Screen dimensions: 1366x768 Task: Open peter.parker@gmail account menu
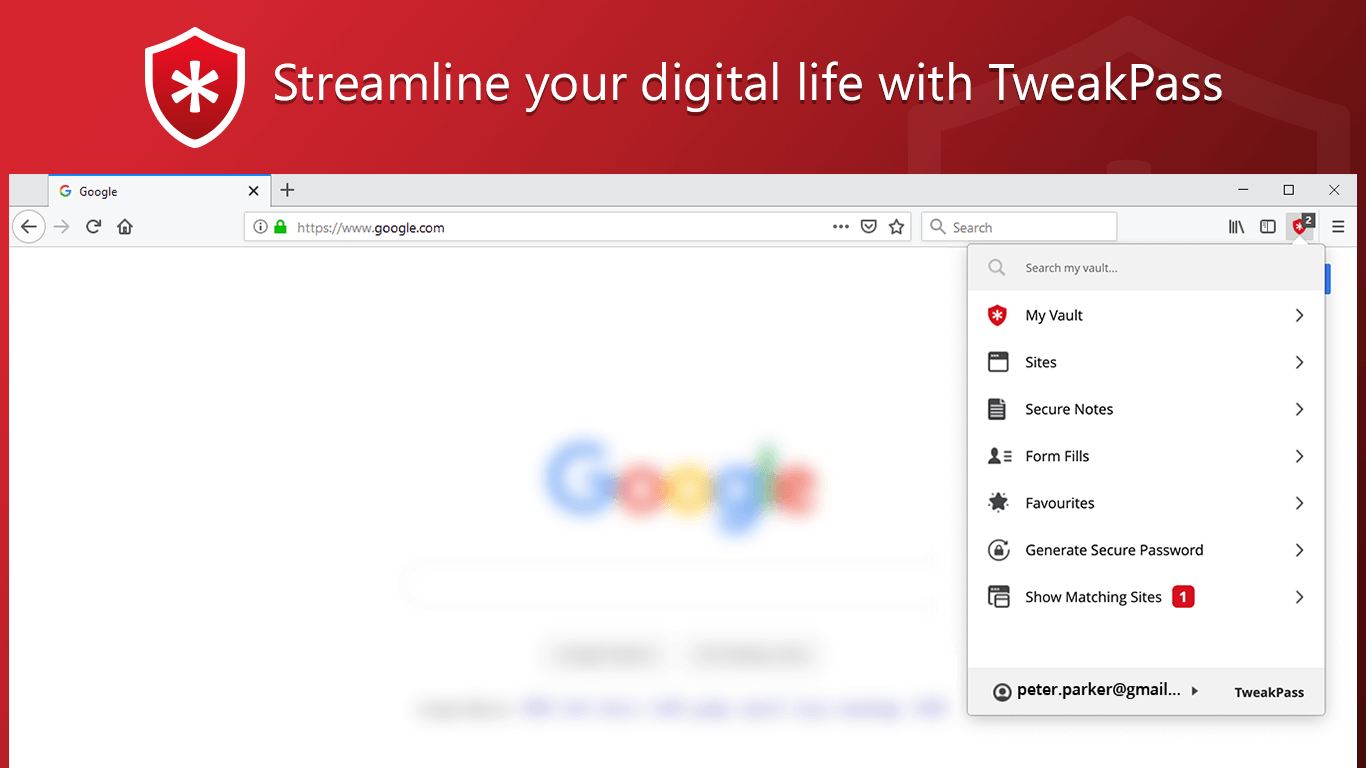[x=1107, y=690]
